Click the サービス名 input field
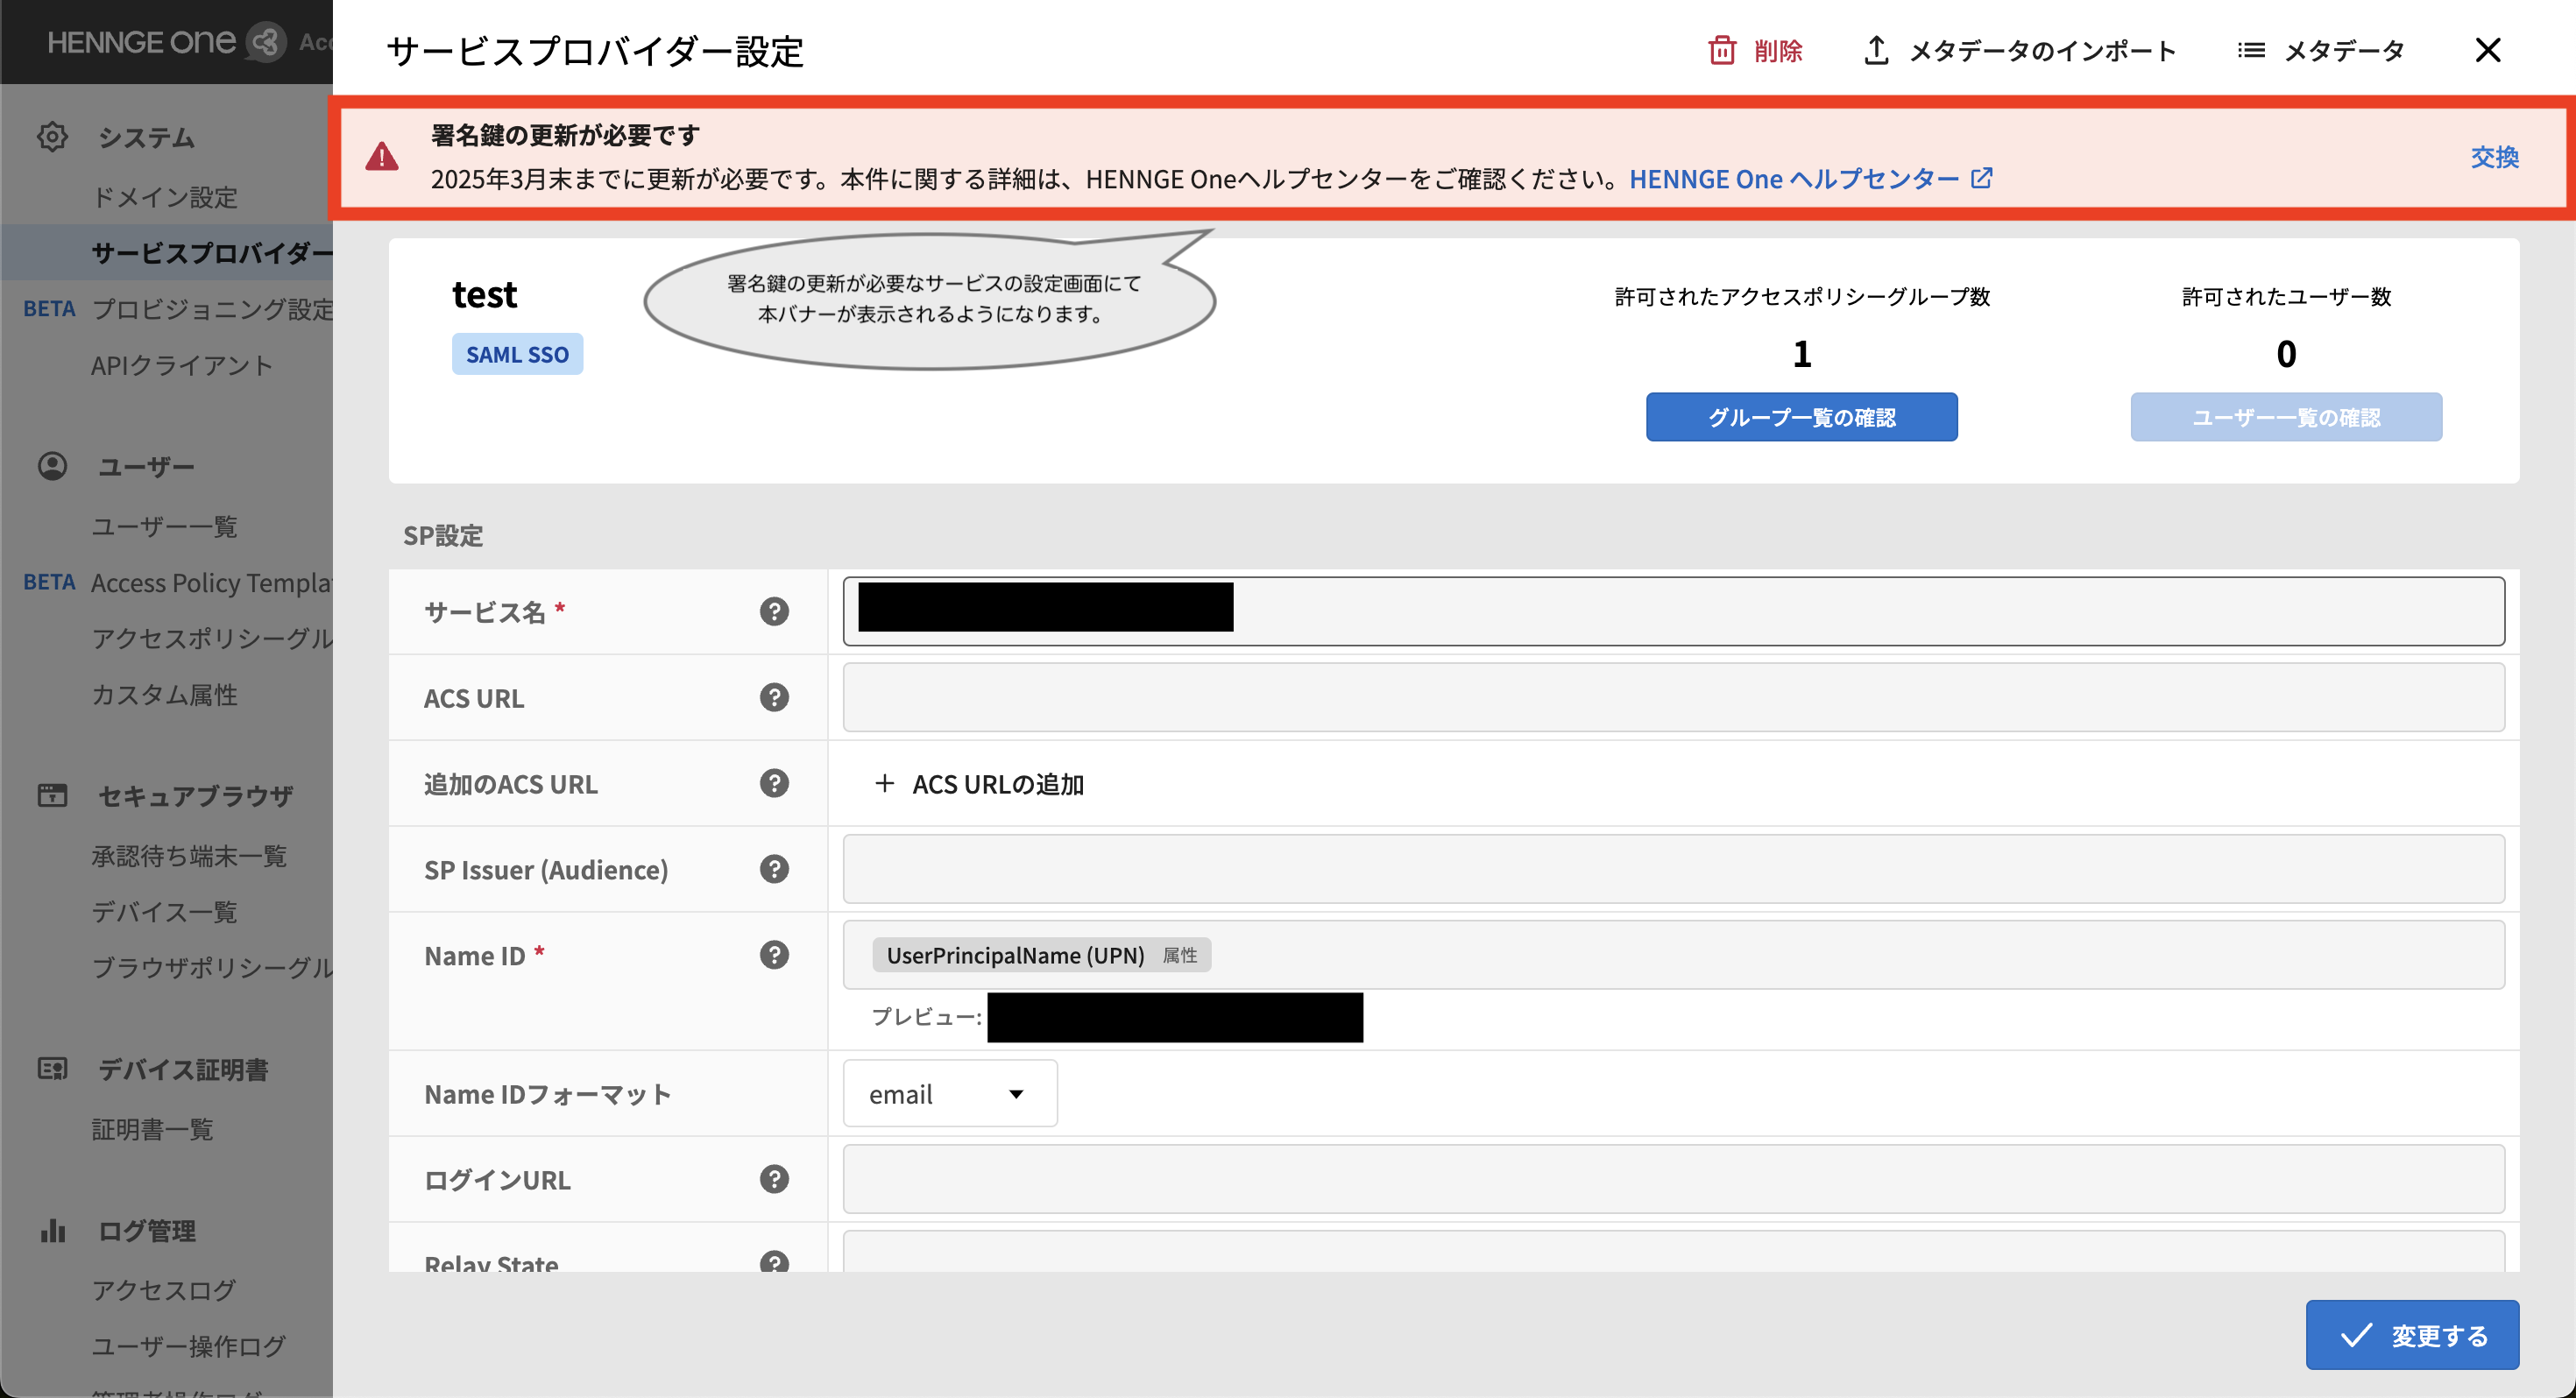This screenshot has width=2576, height=1398. [1673, 611]
